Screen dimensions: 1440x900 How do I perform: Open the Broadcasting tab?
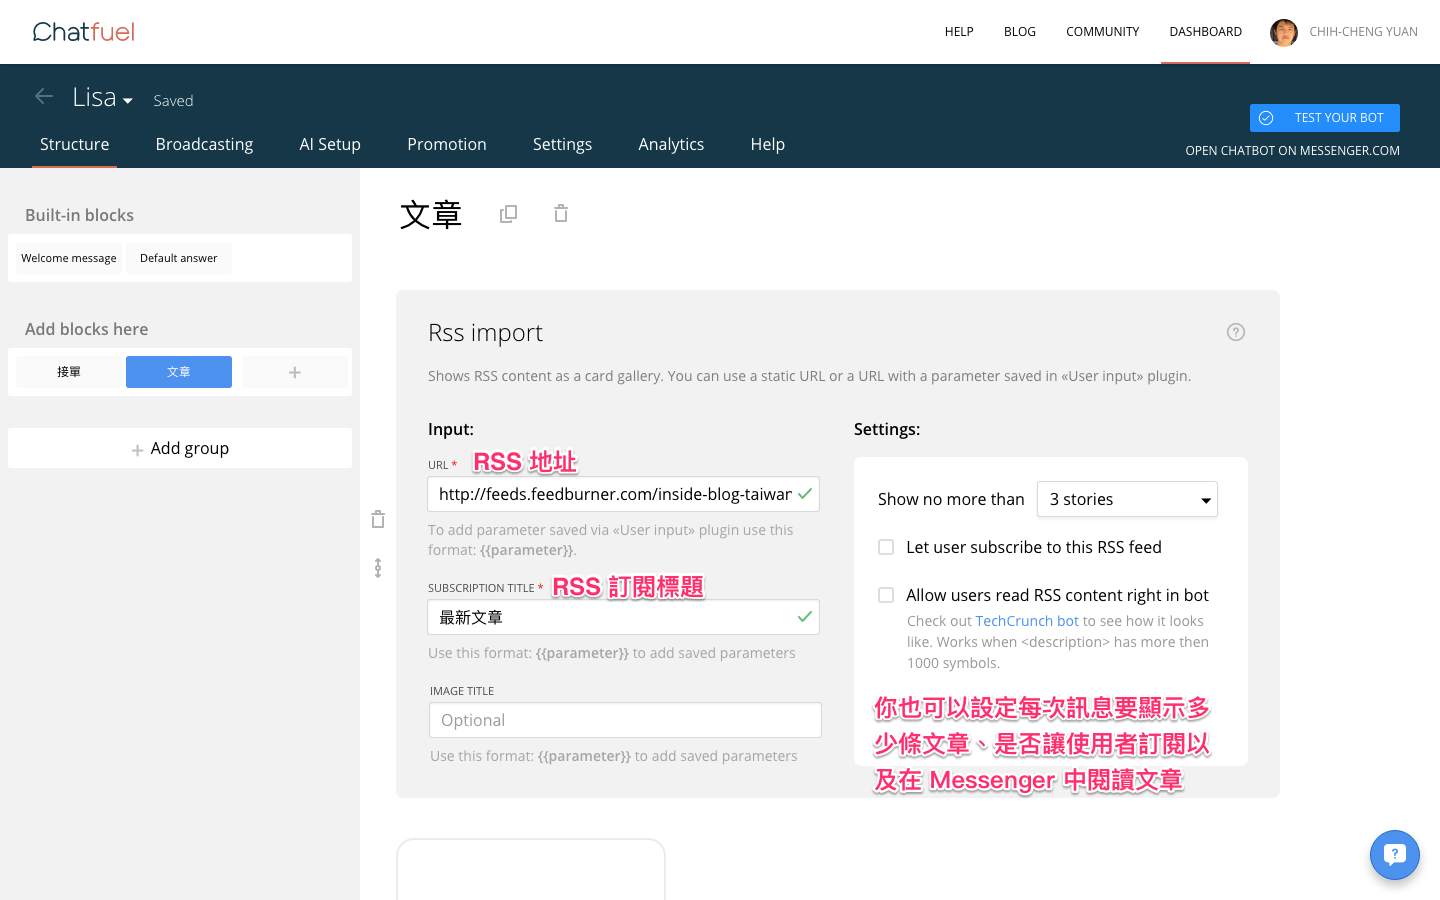point(204,144)
